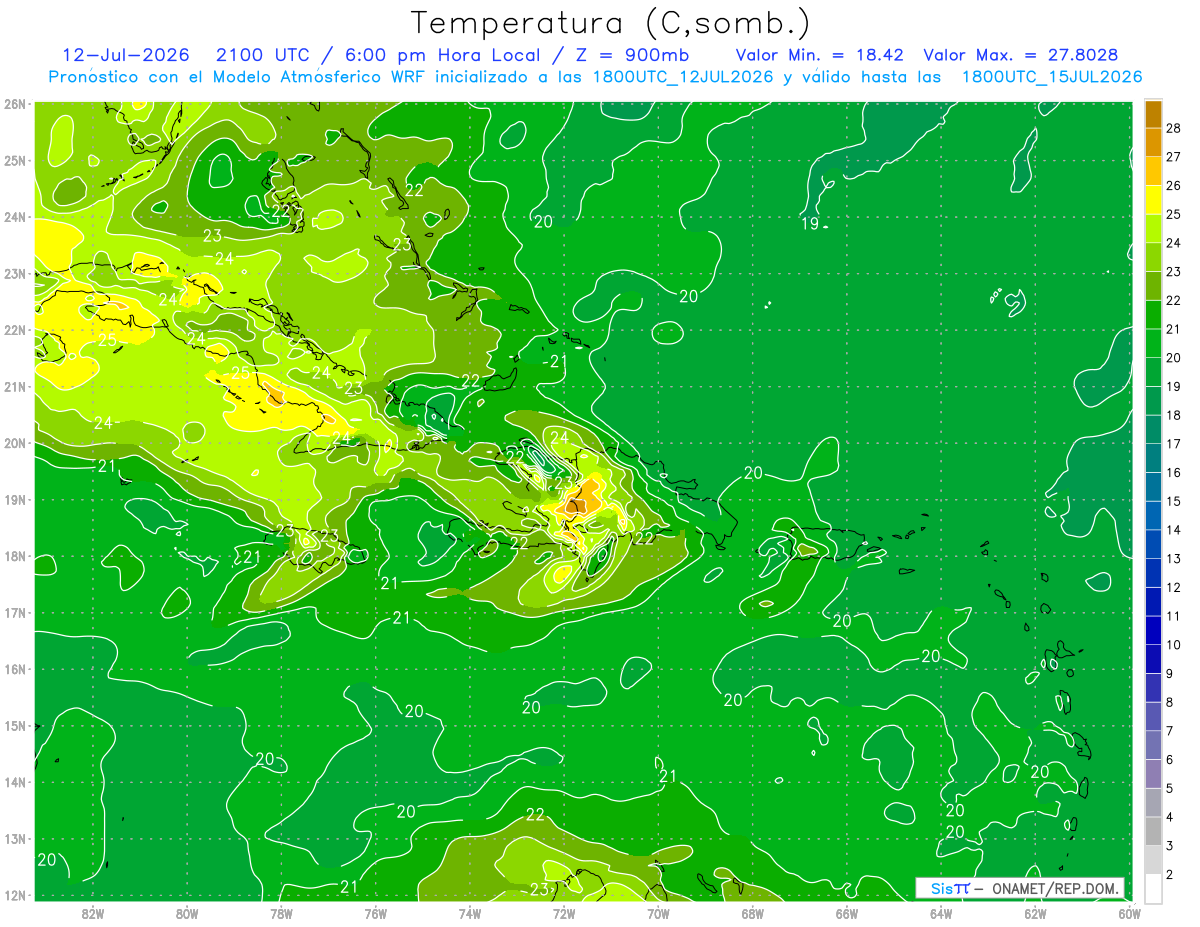This screenshot has width=1200, height=927.
Task: Select the amber swatch between 26 and 27
Action: (x=1153, y=170)
